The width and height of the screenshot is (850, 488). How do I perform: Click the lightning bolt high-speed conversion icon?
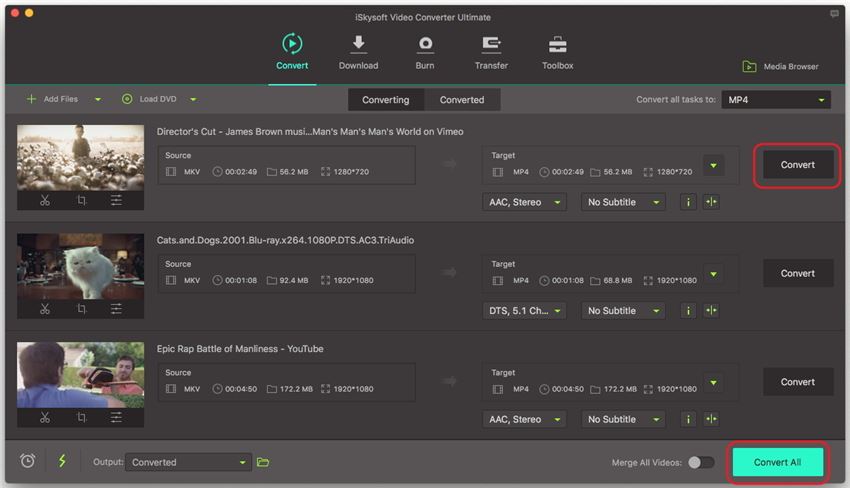coord(62,461)
